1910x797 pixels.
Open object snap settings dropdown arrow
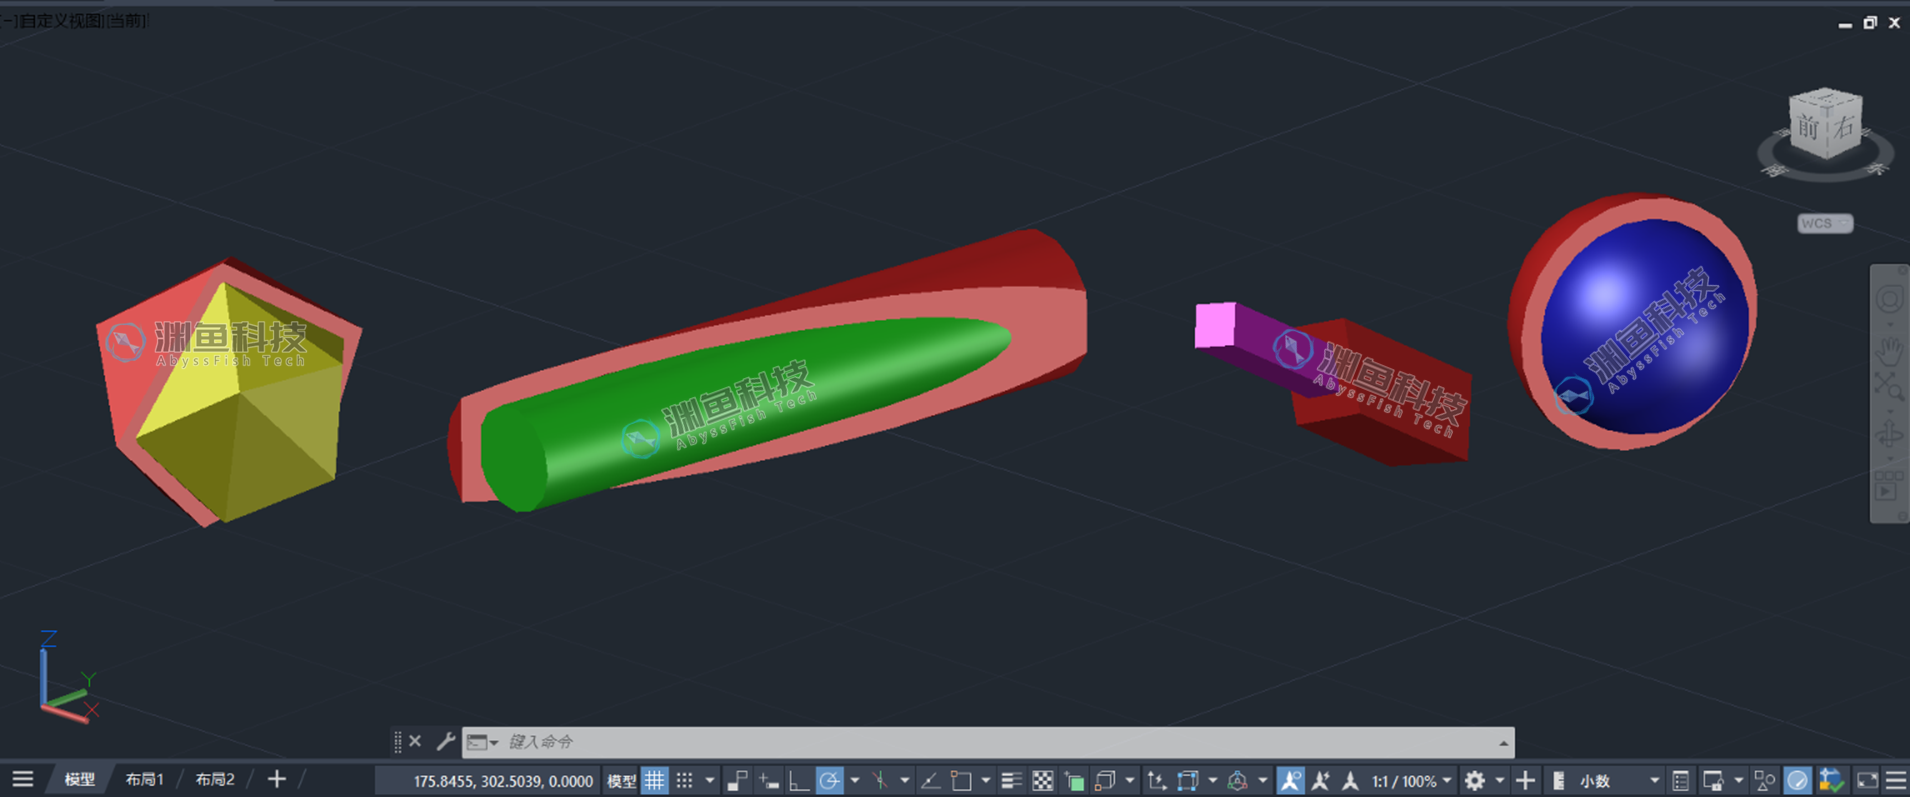tap(986, 780)
